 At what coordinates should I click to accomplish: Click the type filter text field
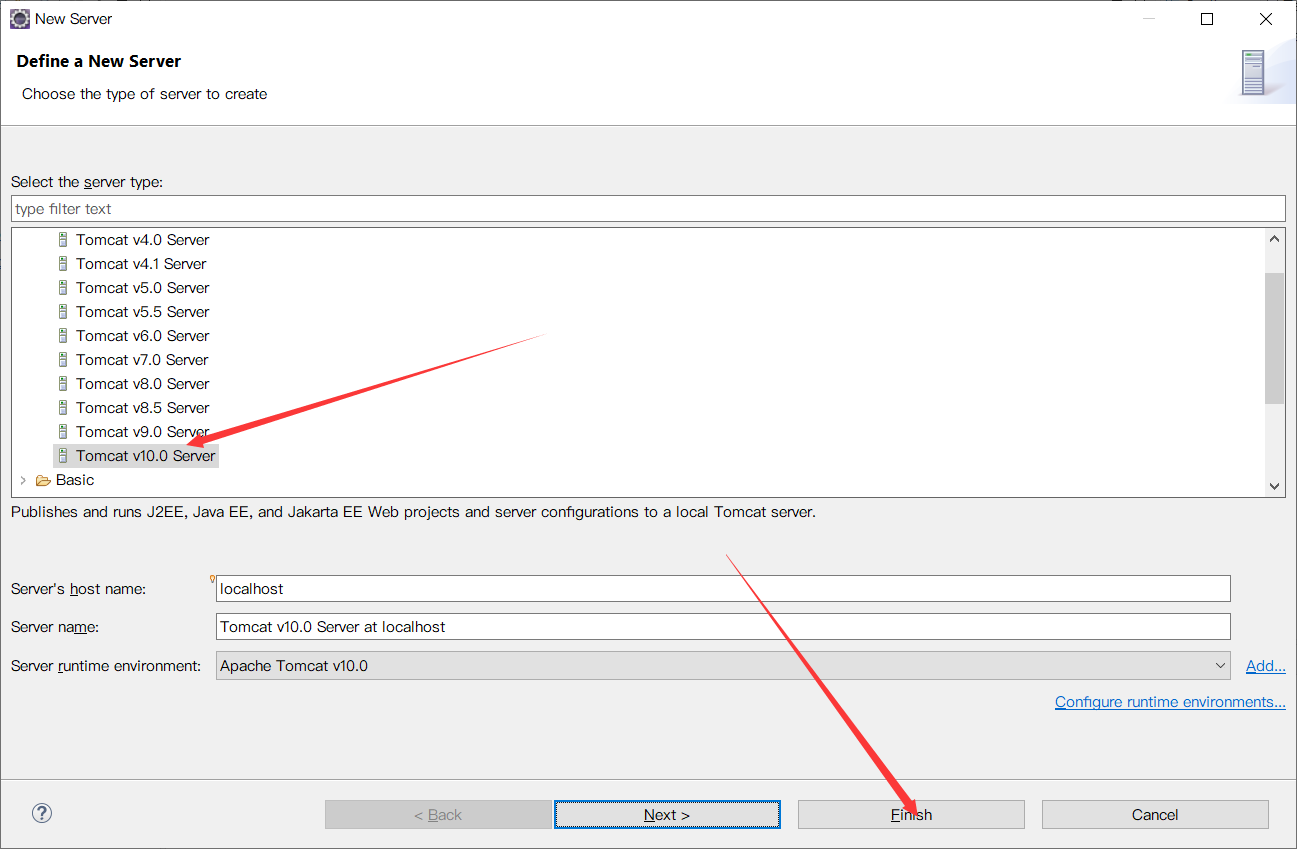[648, 209]
